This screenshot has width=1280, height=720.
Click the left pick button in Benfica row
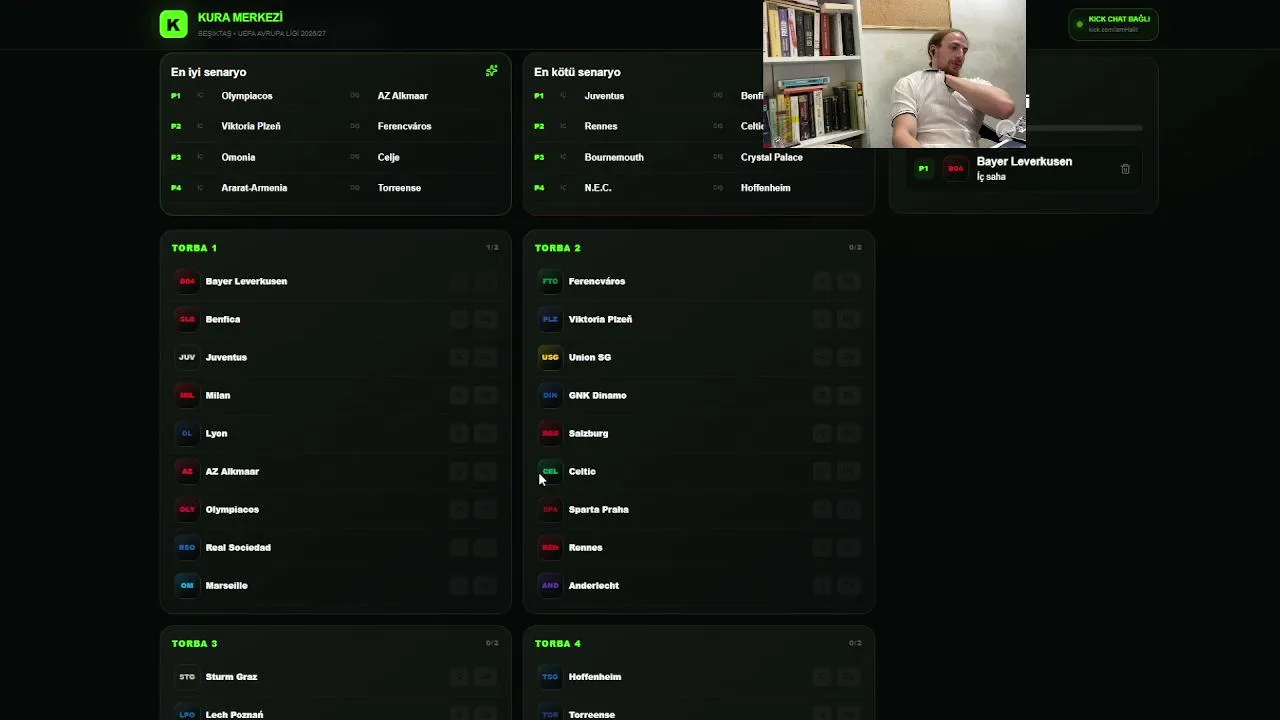pyautogui.click(x=459, y=319)
